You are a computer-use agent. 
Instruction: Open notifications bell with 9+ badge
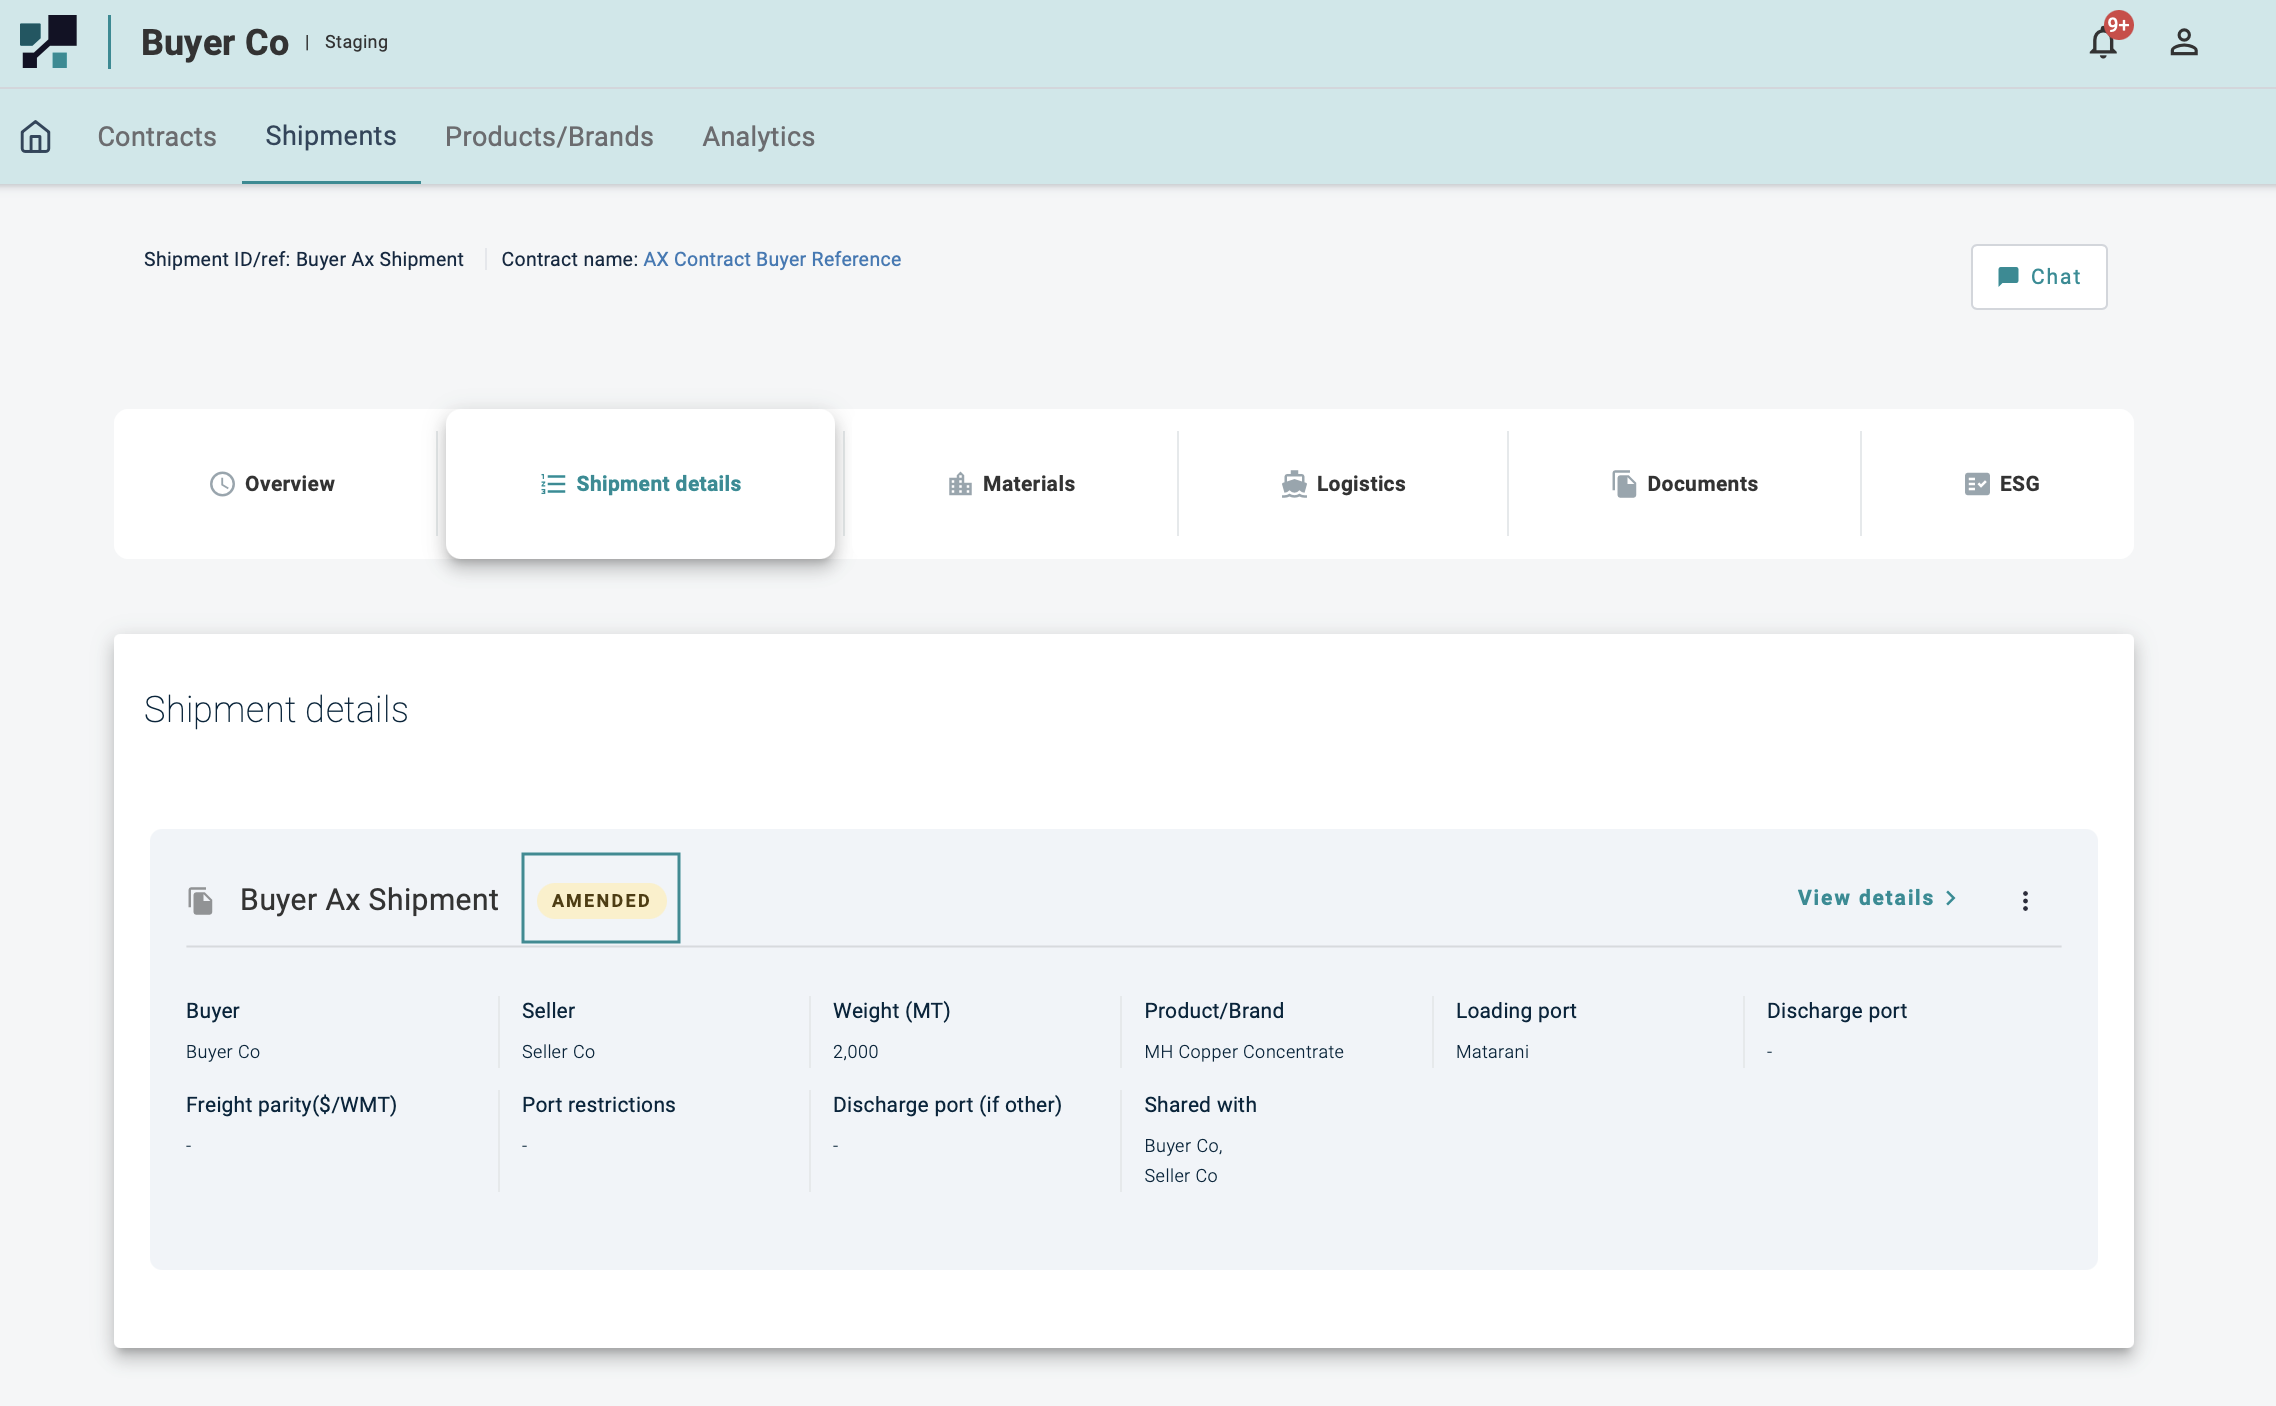click(x=2103, y=42)
